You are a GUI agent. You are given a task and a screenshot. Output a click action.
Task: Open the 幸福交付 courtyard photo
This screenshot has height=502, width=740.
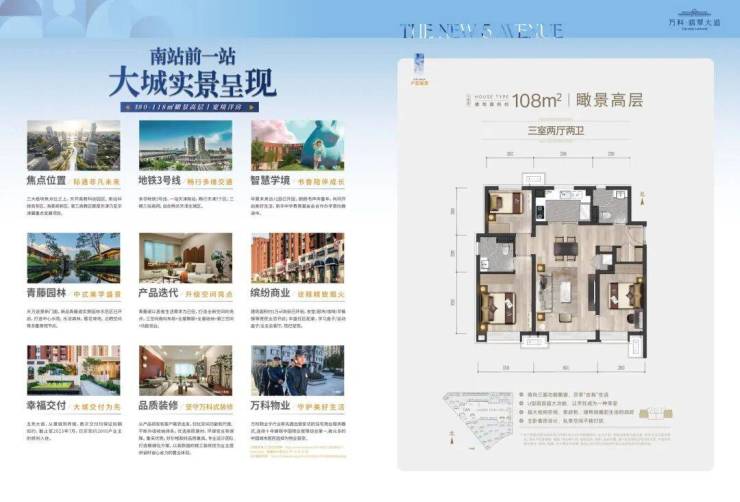pyautogui.click(x=74, y=370)
